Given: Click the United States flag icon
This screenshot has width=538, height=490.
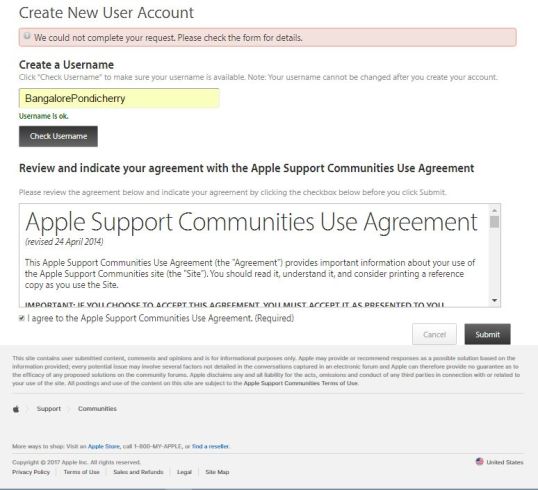Looking at the screenshot, I should pyautogui.click(x=479, y=462).
